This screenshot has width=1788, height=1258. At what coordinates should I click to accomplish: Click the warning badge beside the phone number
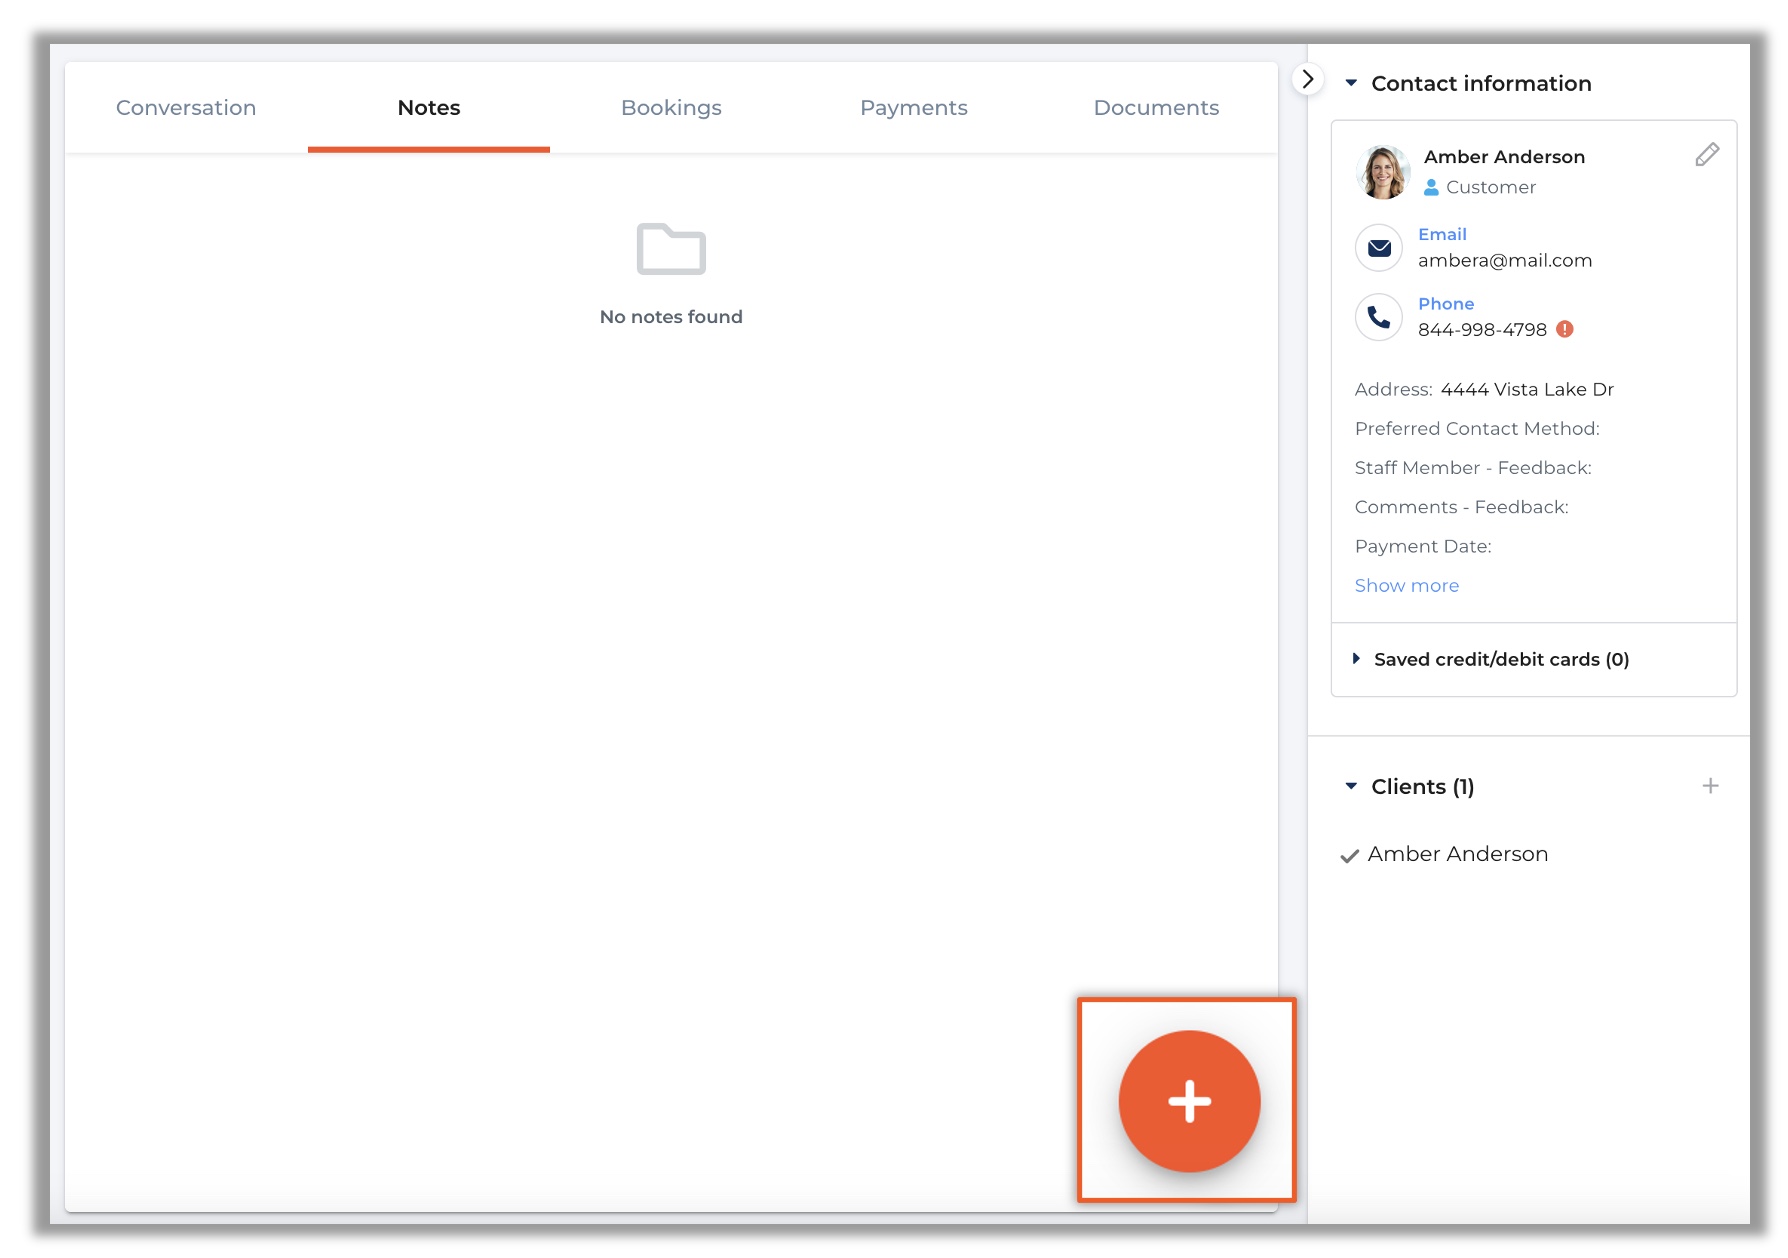pyautogui.click(x=1564, y=329)
